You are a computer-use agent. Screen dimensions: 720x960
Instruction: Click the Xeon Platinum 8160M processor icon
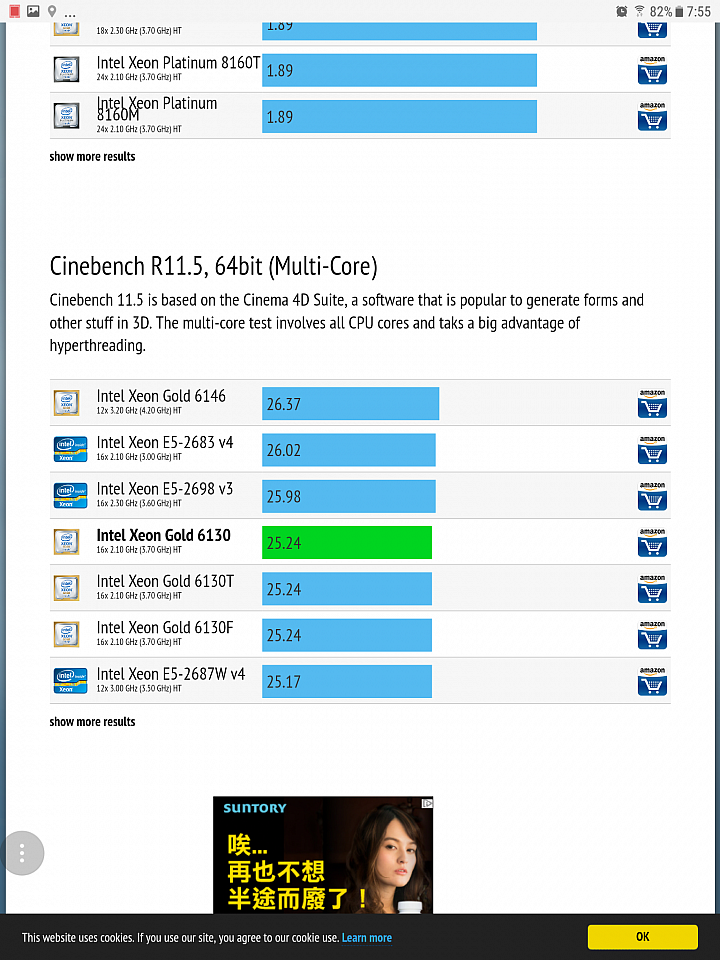(x=66, y=116)
